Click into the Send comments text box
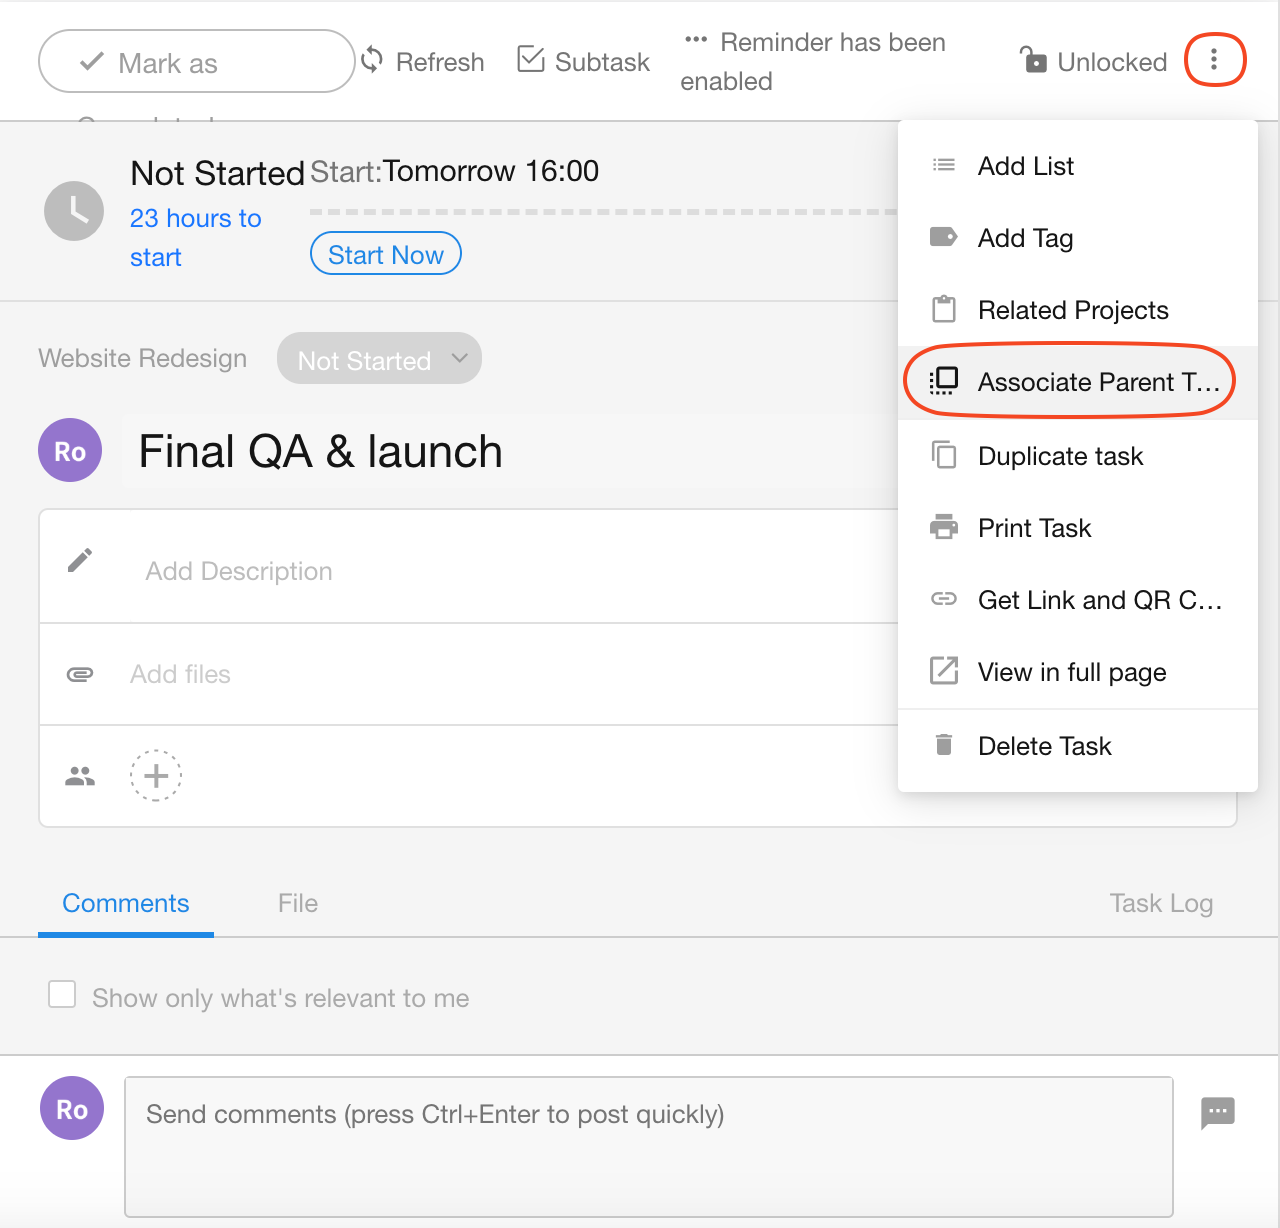This screenshot has width=1280, height=1228. pyautogui.click(x=648, y=1146)
